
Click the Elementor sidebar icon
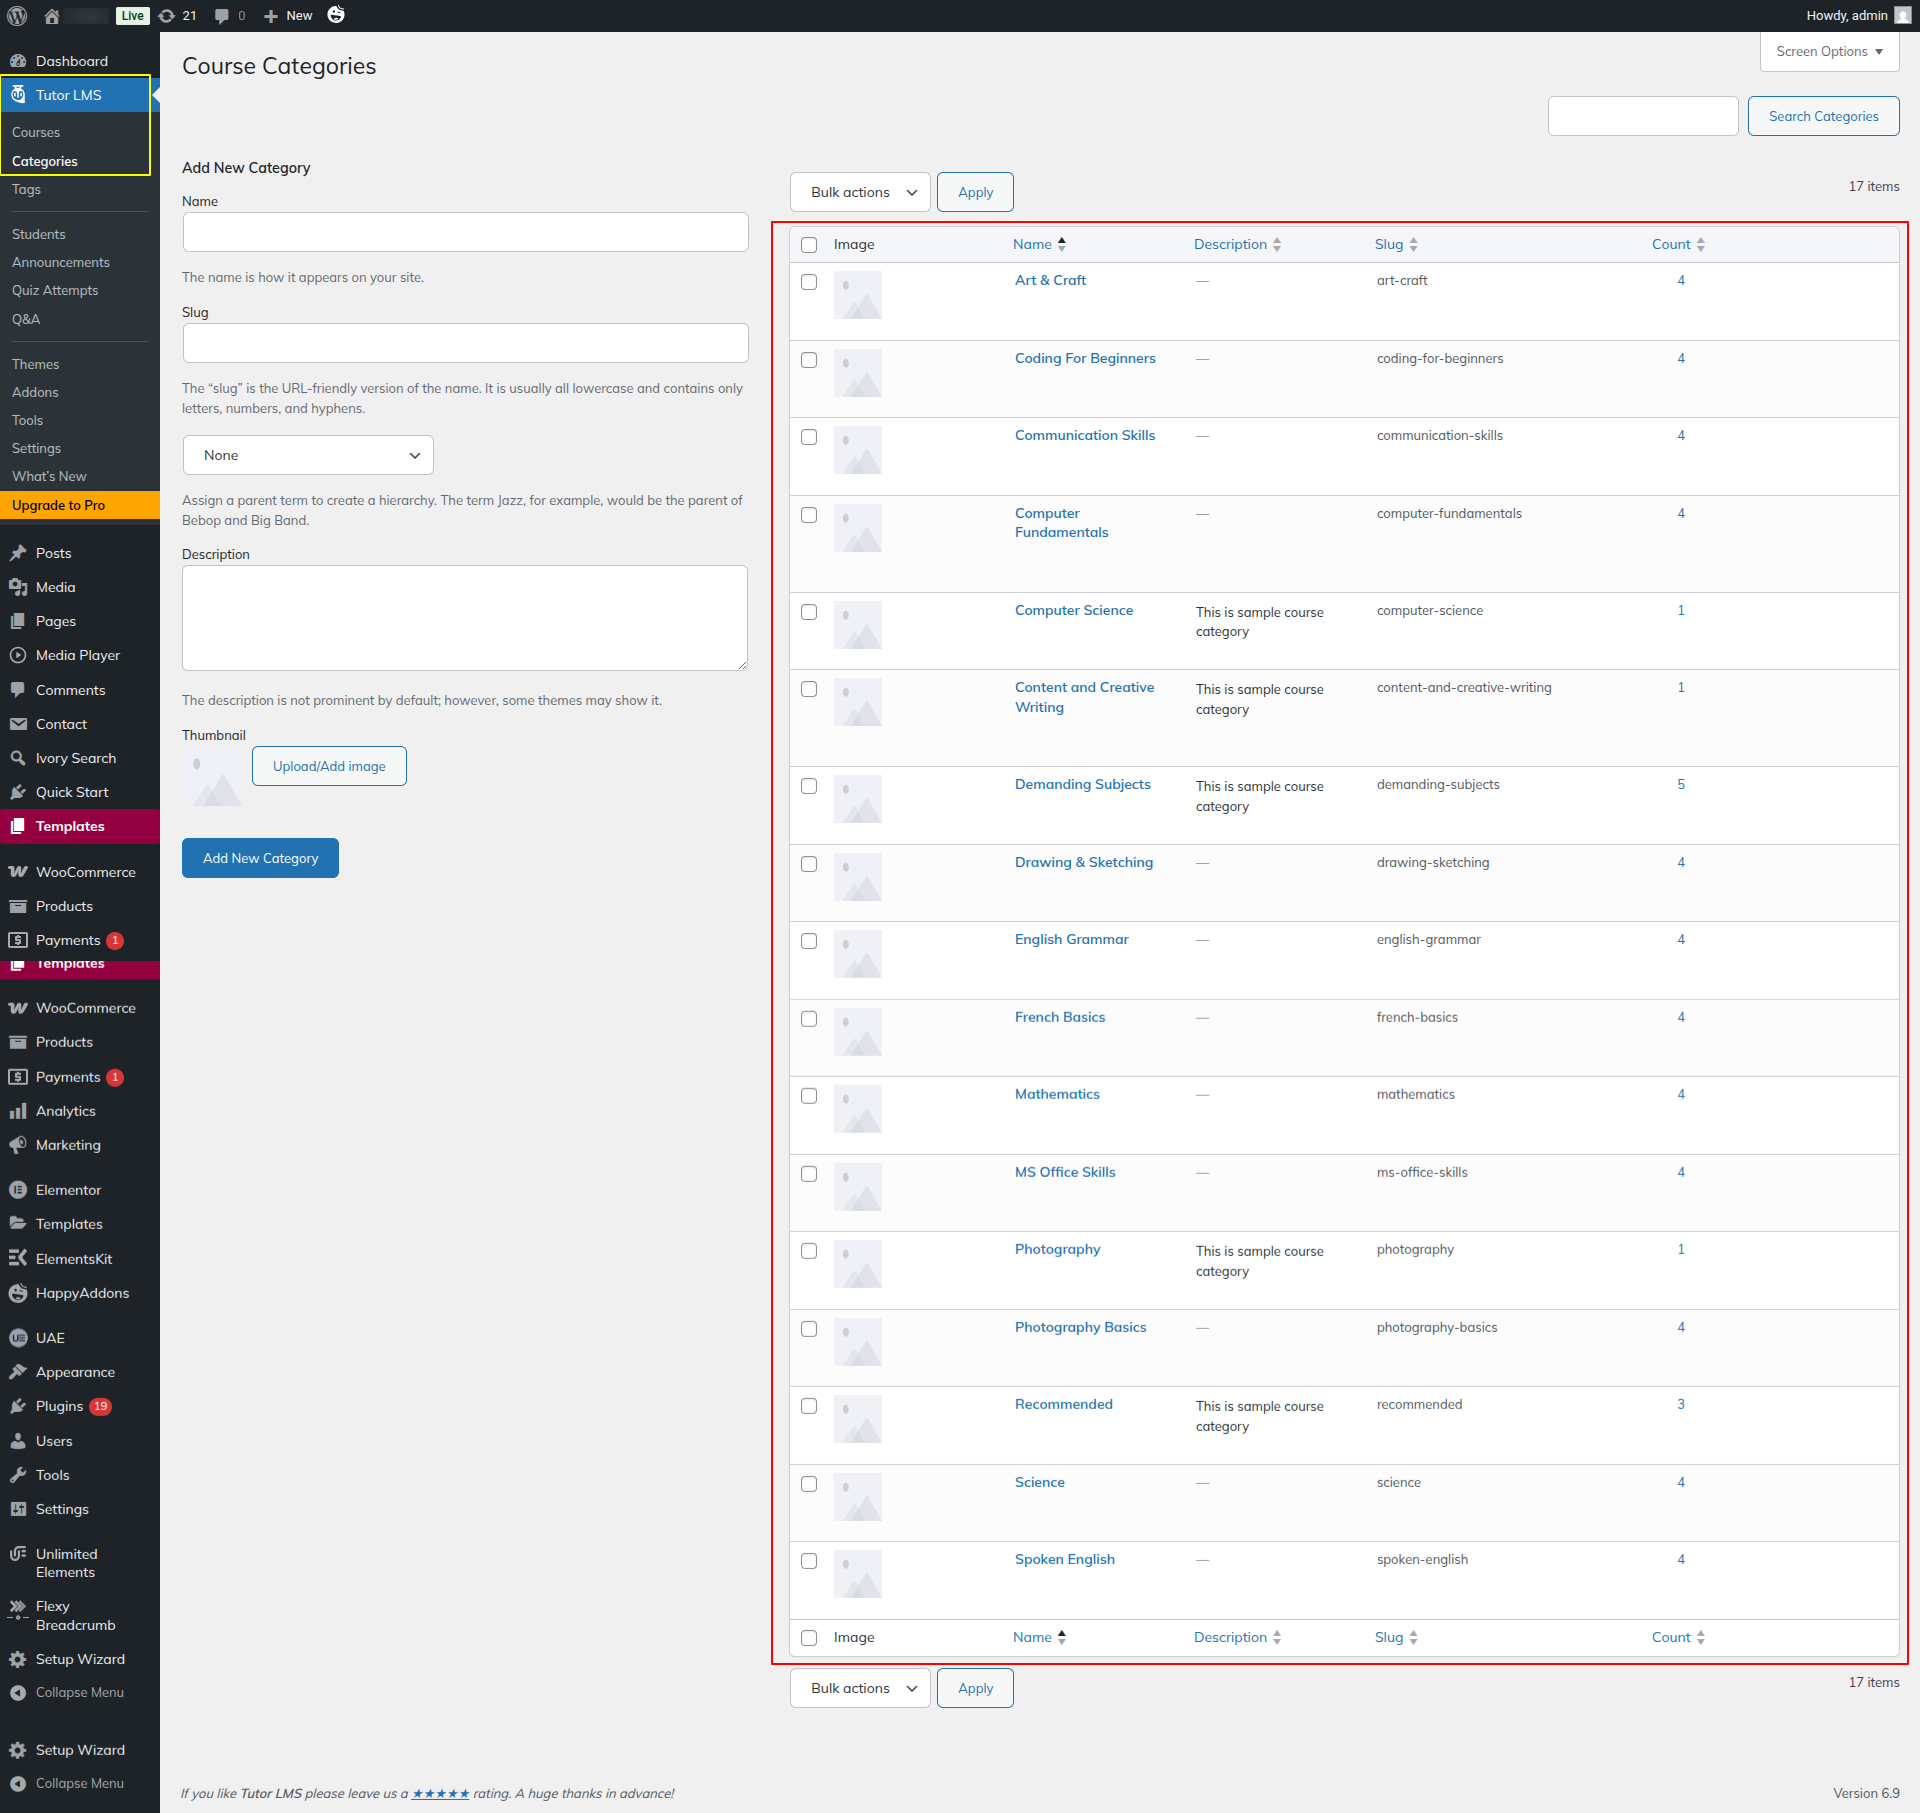pos(18,1190)
